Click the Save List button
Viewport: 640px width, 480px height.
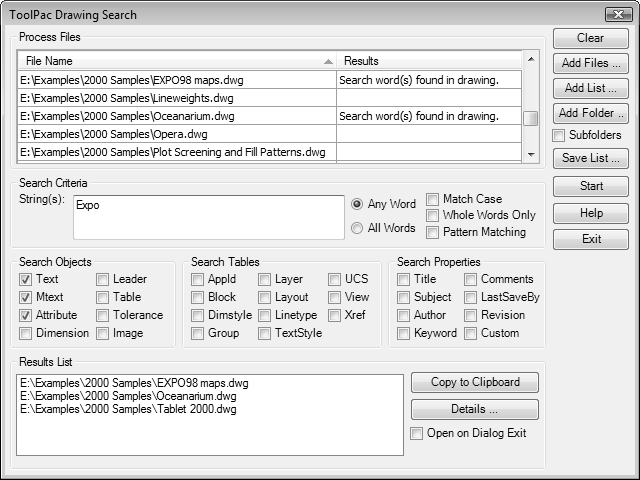591,158
